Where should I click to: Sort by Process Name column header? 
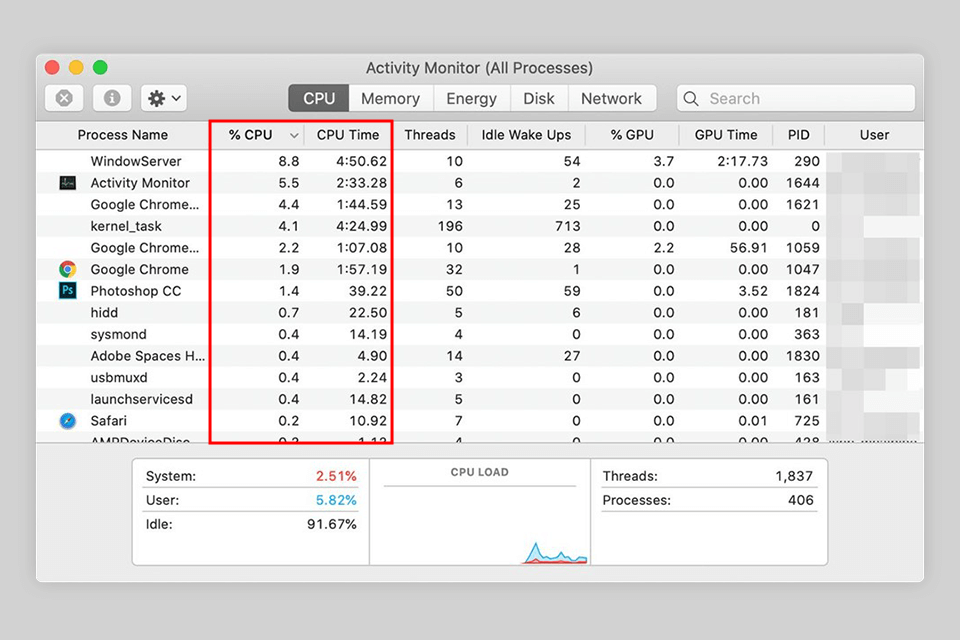click(122, 135)
